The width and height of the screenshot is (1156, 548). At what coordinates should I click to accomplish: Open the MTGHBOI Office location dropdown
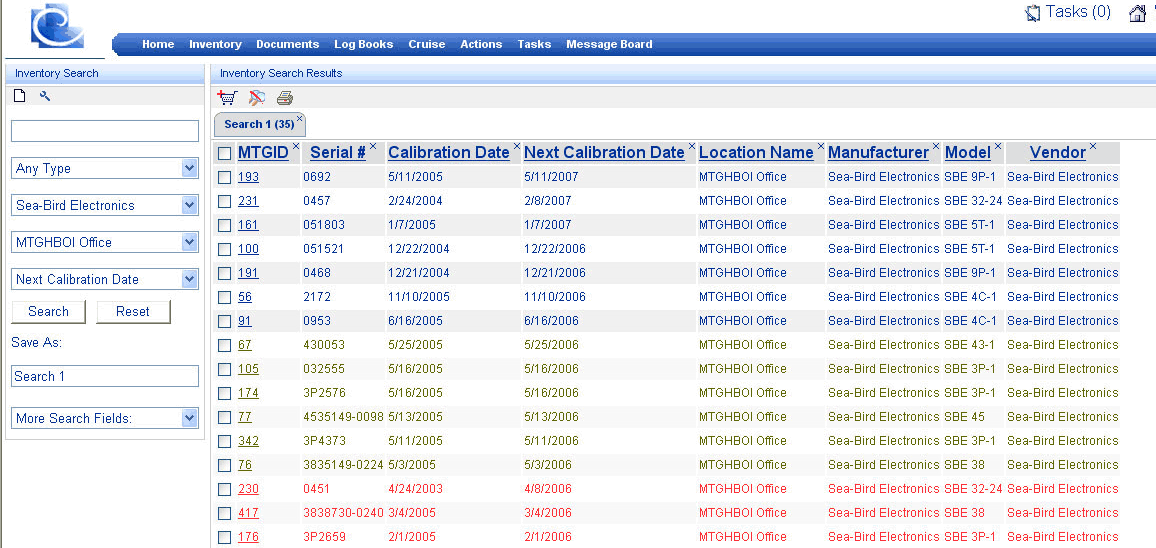pos(105,242)
